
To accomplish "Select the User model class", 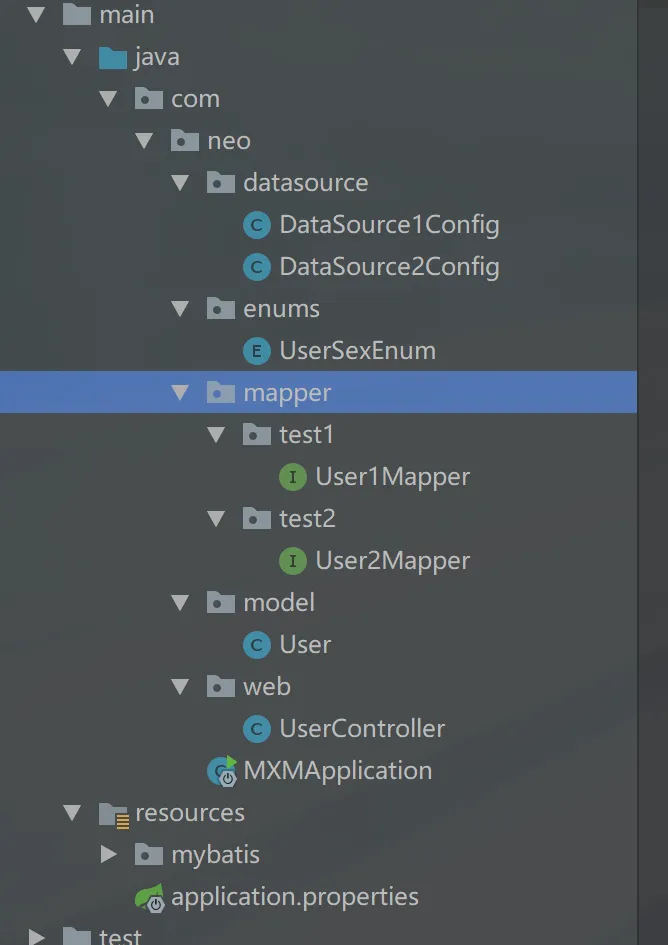I will point(305,645).
